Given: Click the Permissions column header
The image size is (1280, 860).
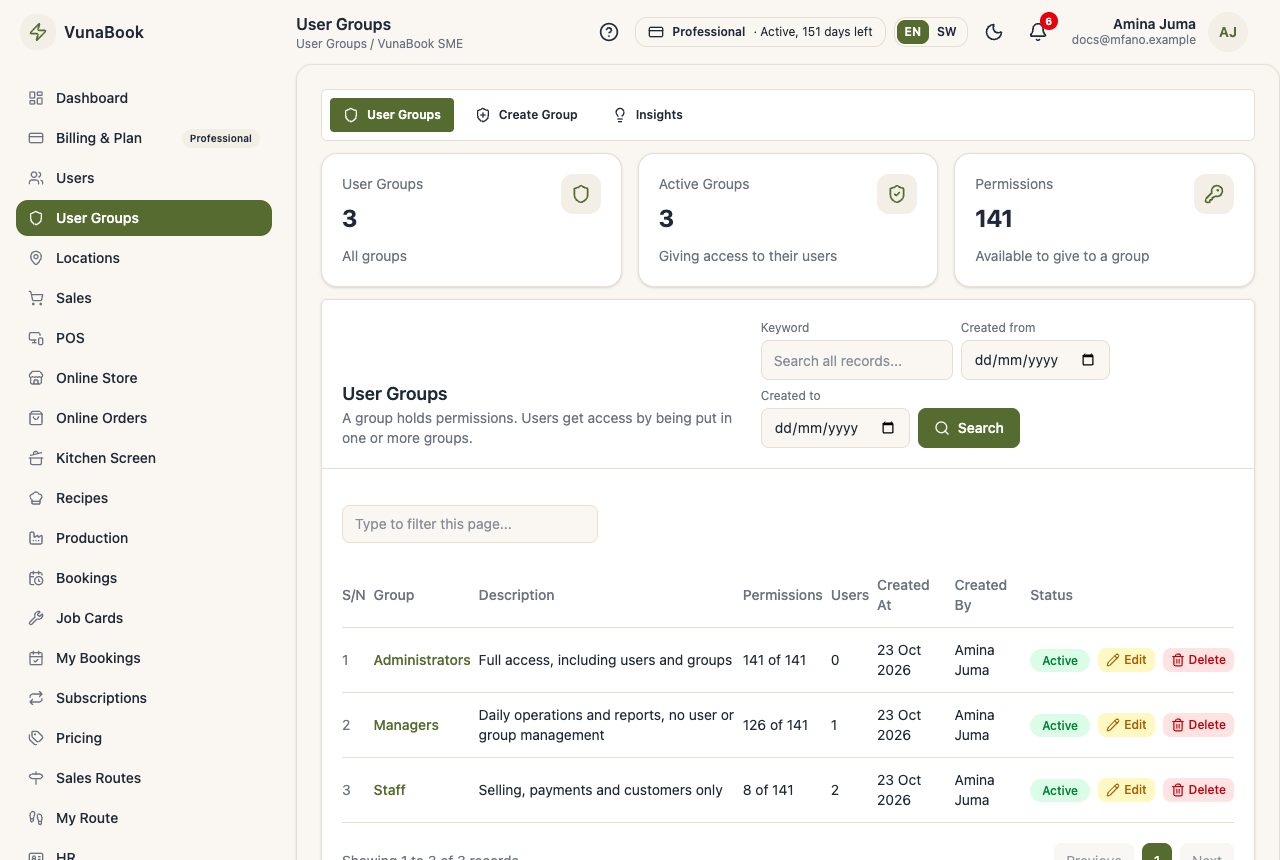Looking at the screenshot, I should [782, 595].
